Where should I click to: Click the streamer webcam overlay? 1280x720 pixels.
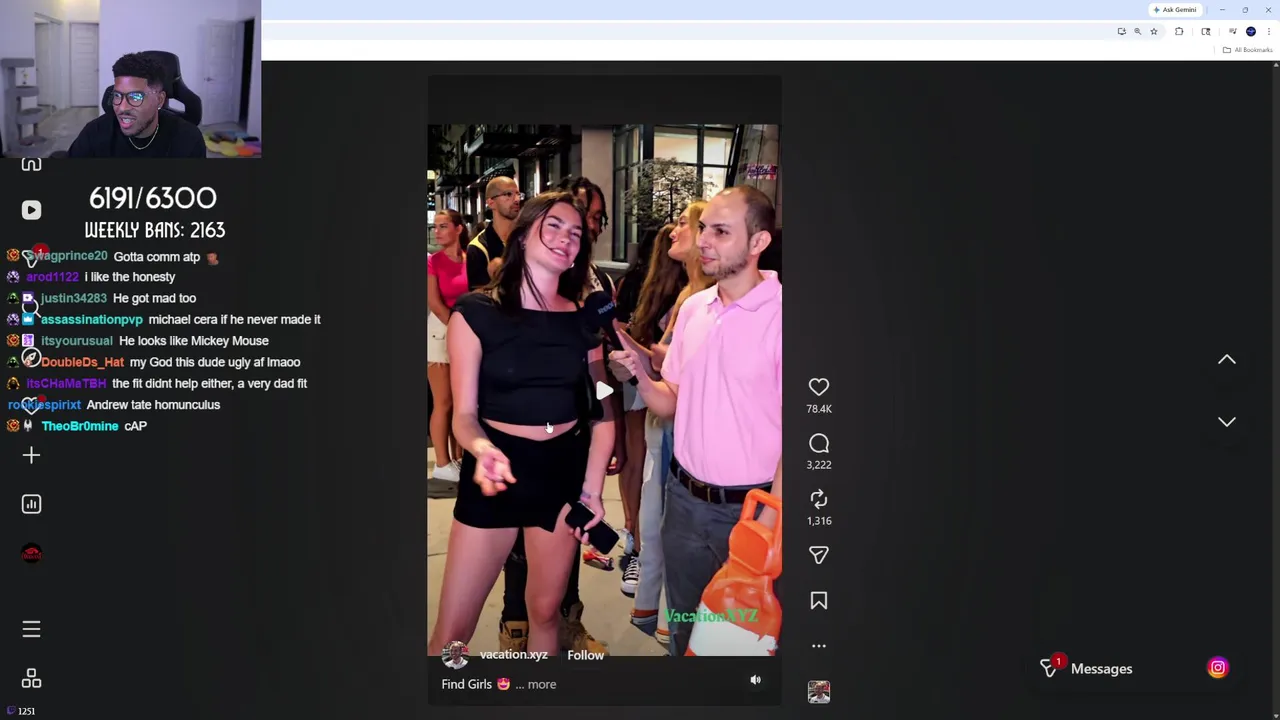pos(130,79)
